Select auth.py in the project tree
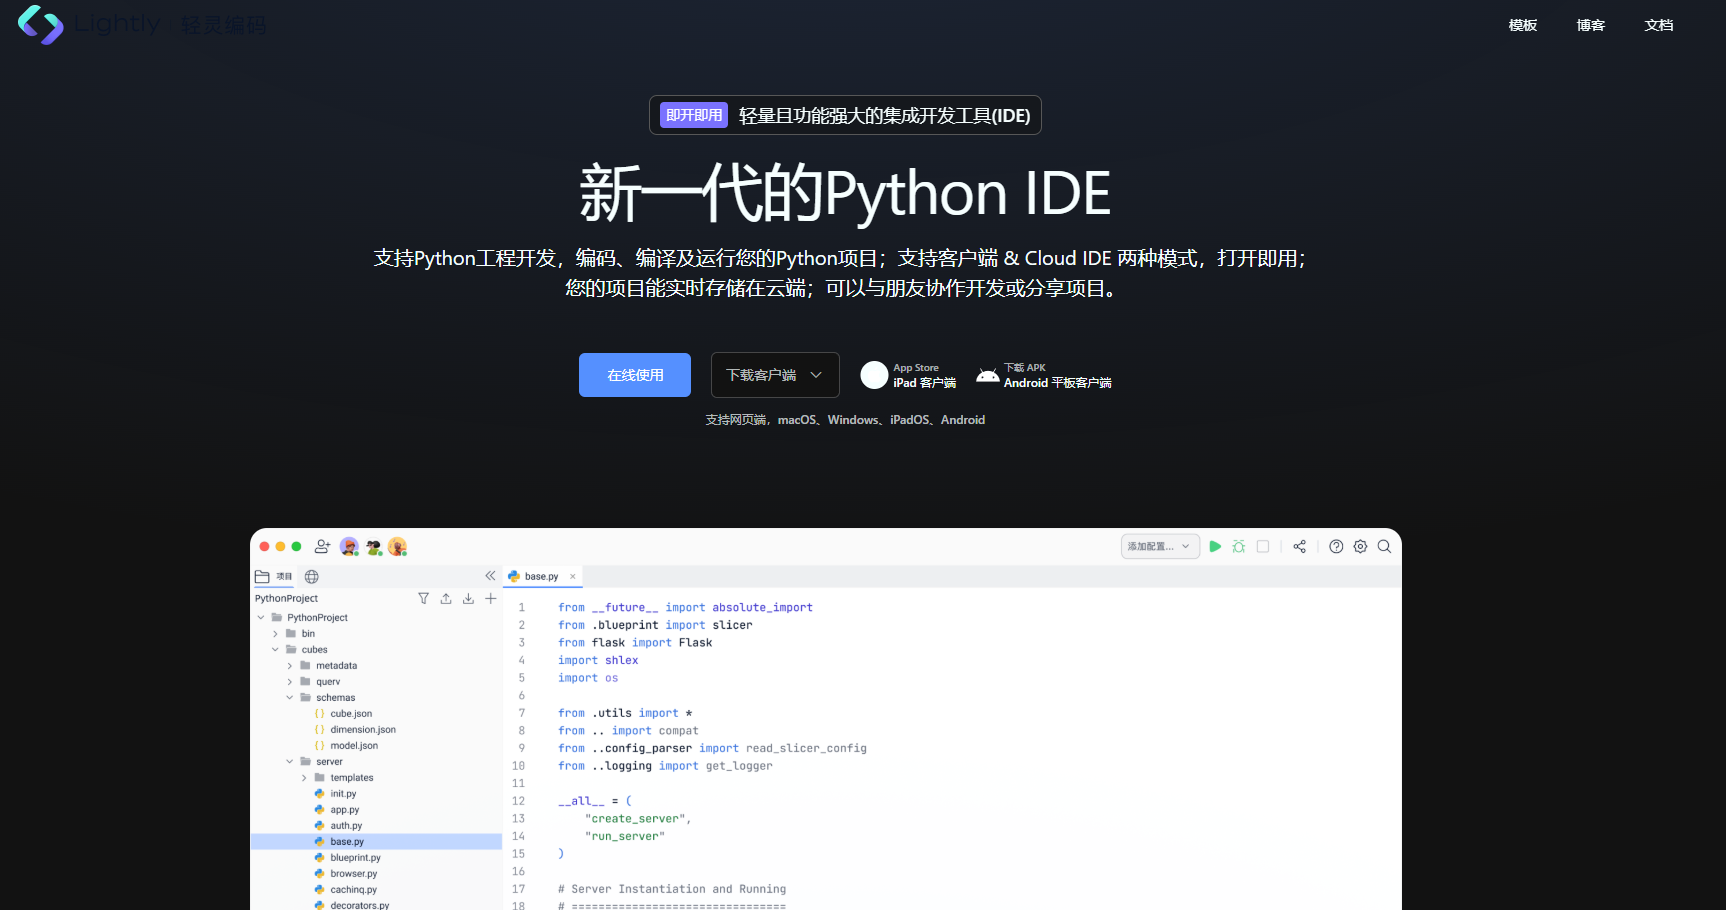The height and width of the screenshot is (910, 1726). coord(344,825)
